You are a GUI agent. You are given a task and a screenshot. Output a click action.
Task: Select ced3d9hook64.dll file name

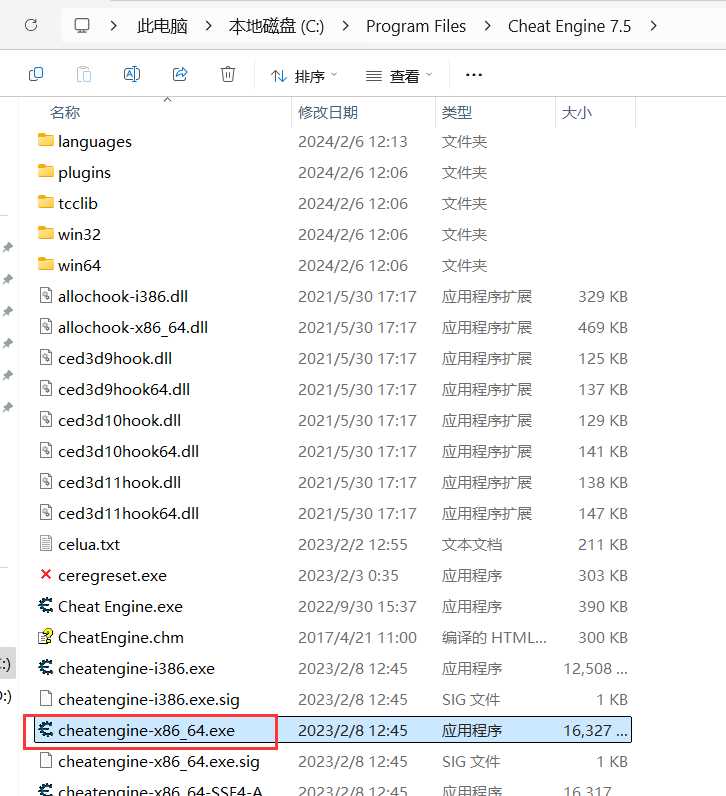(x=124, y=390)
